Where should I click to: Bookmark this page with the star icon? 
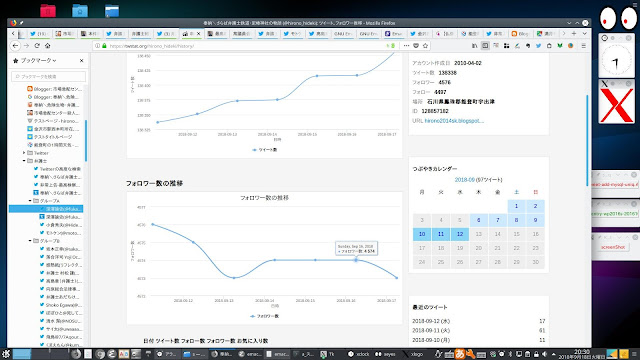[425, 46]
